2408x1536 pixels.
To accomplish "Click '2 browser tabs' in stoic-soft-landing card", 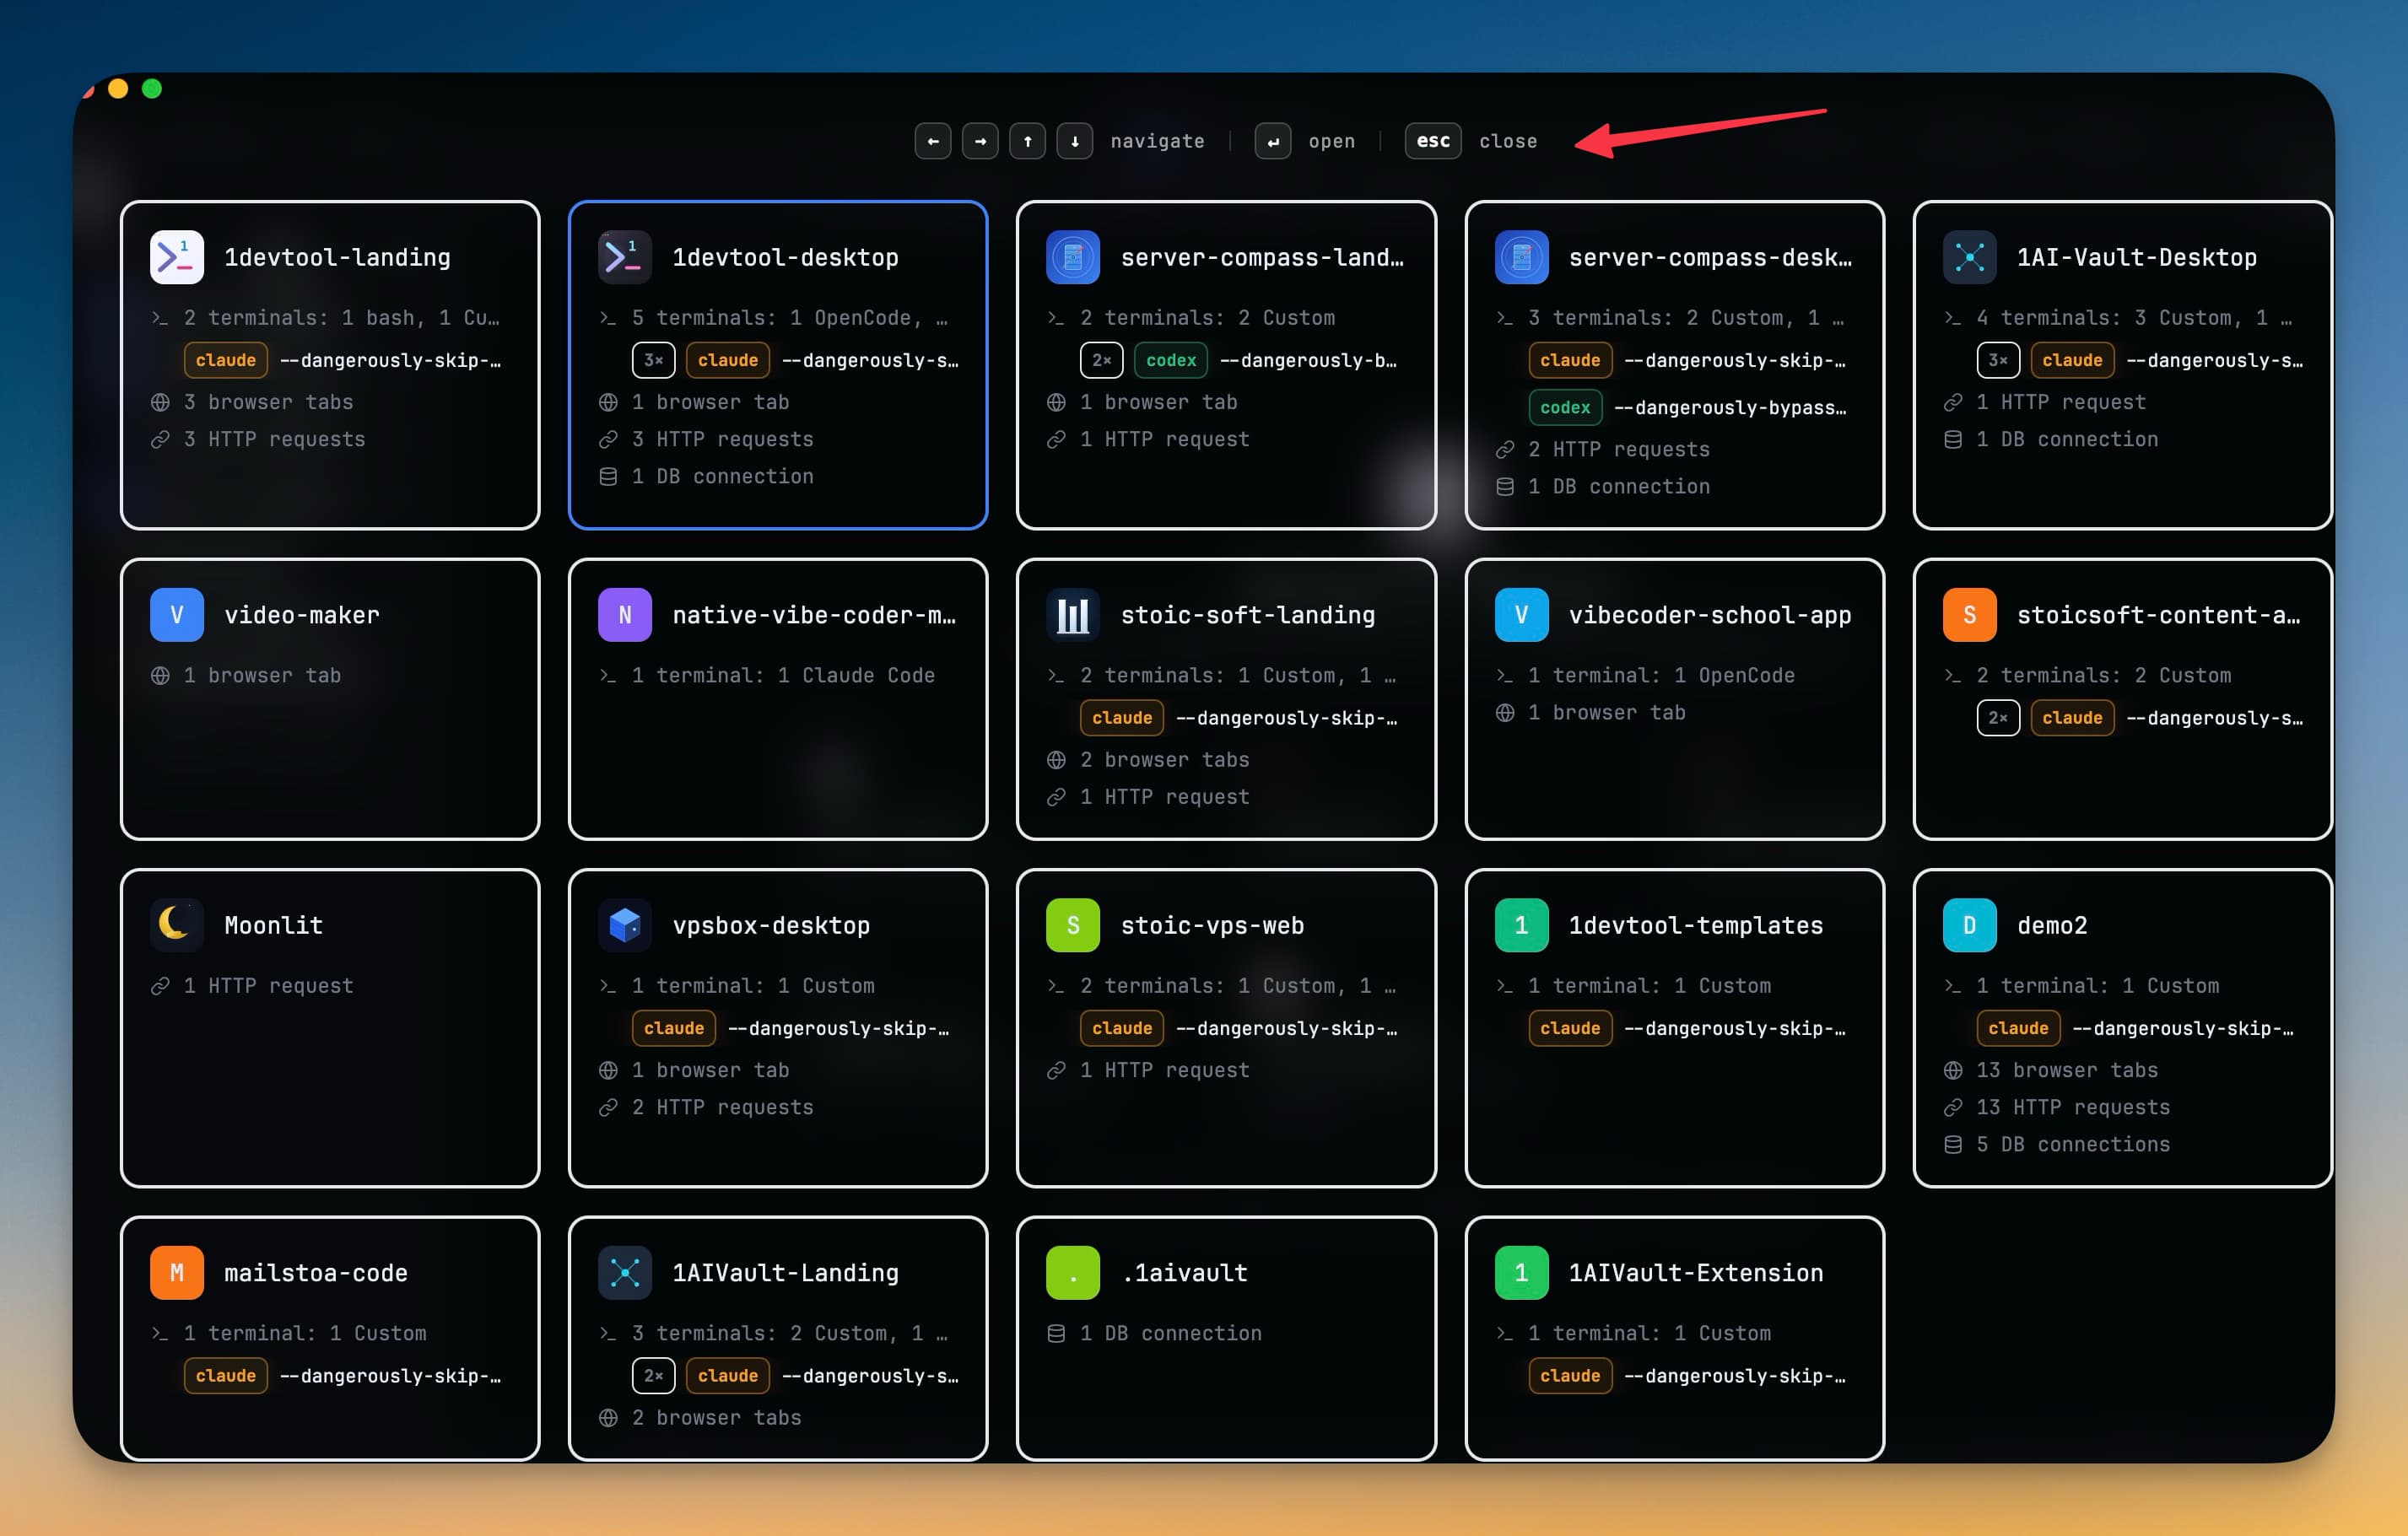I will [x=1165, y=760].
